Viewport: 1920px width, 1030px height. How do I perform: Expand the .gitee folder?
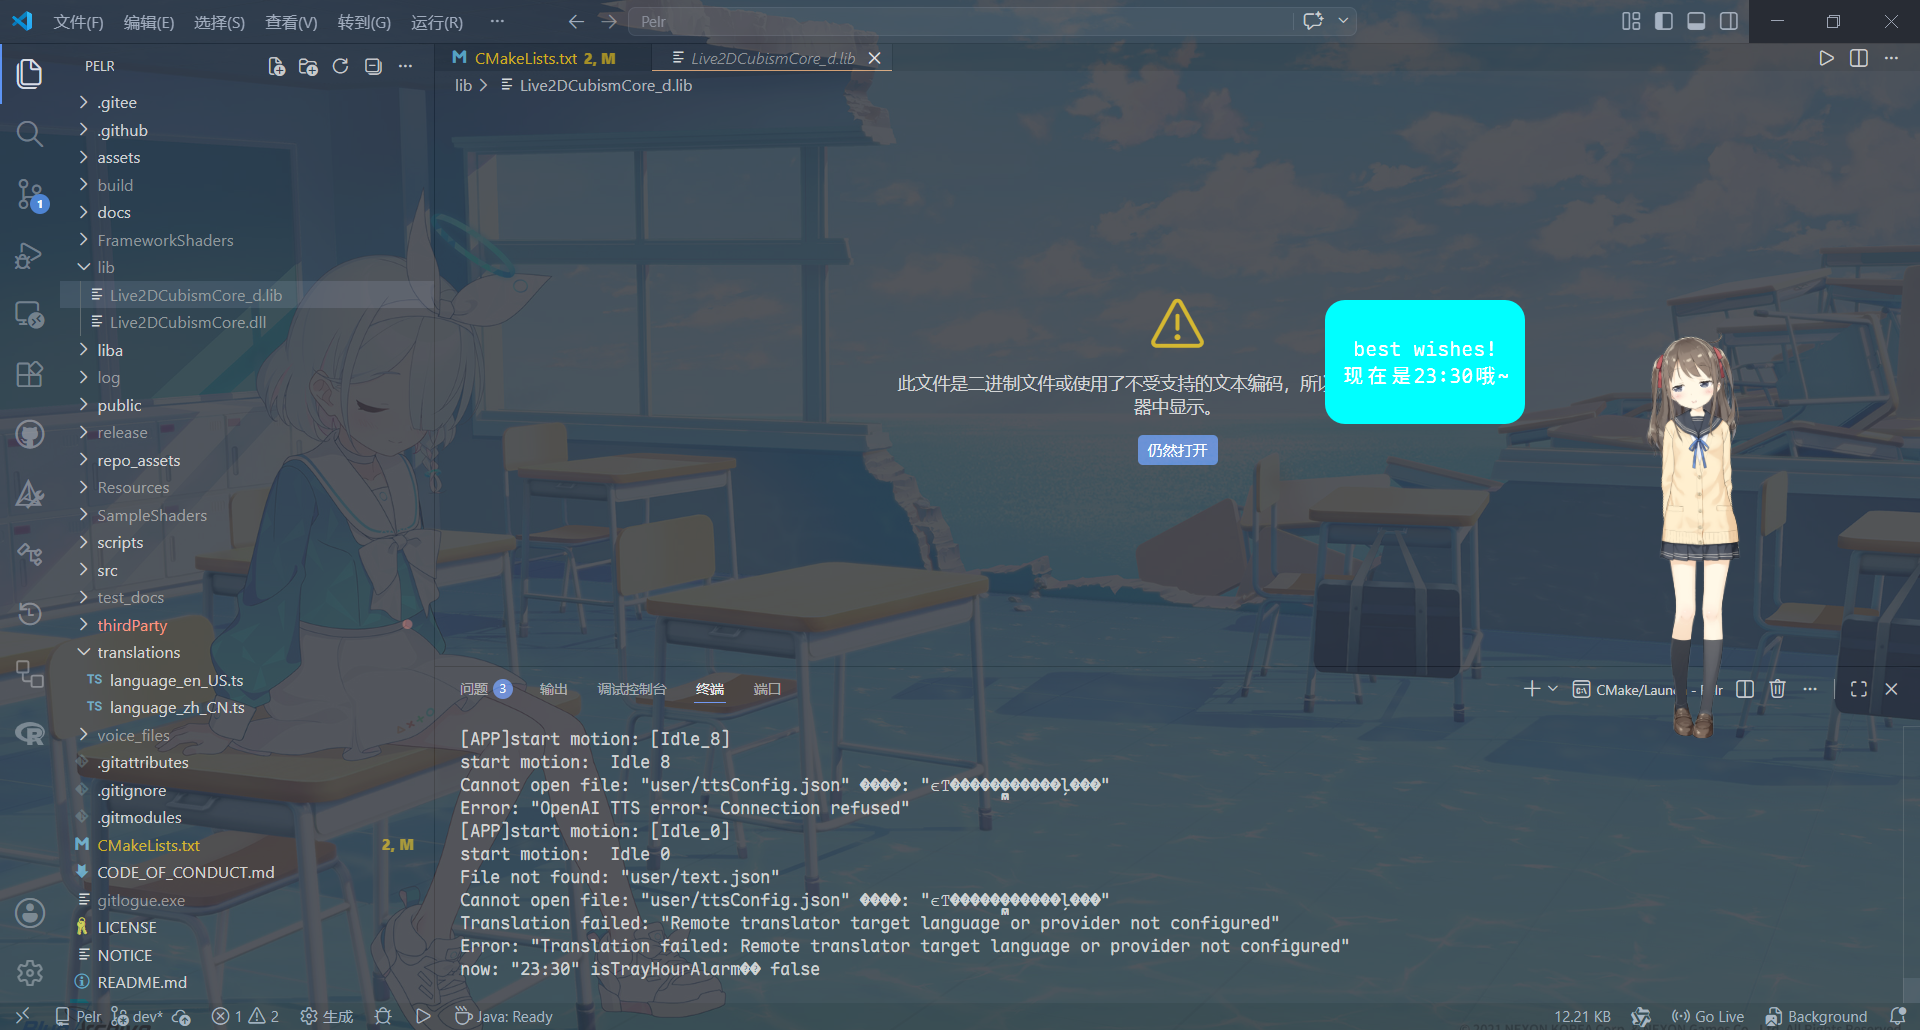pyautogui.click(x=117, y=102)
